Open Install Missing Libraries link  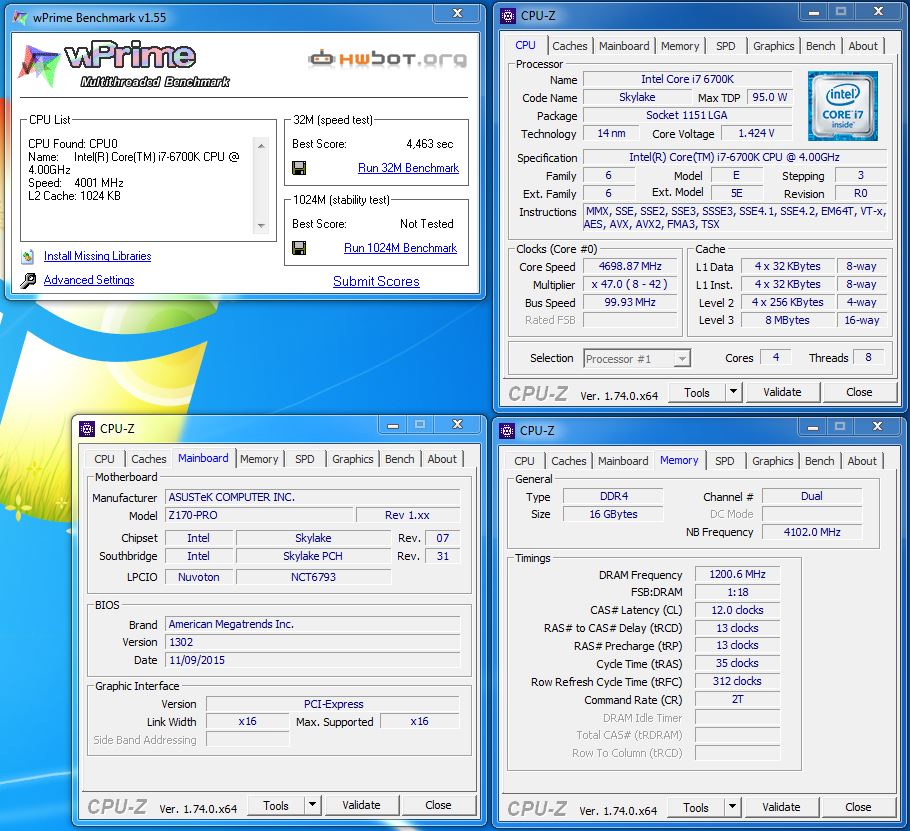coord(98,256)
